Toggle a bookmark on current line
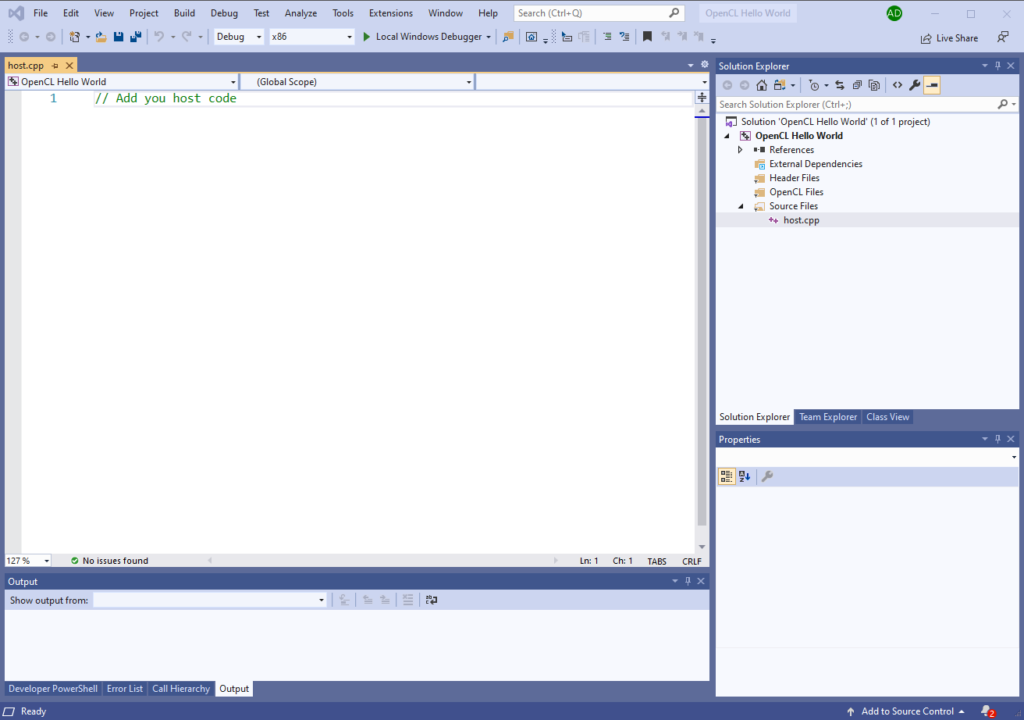1024x720 pixels. (647, 37)
